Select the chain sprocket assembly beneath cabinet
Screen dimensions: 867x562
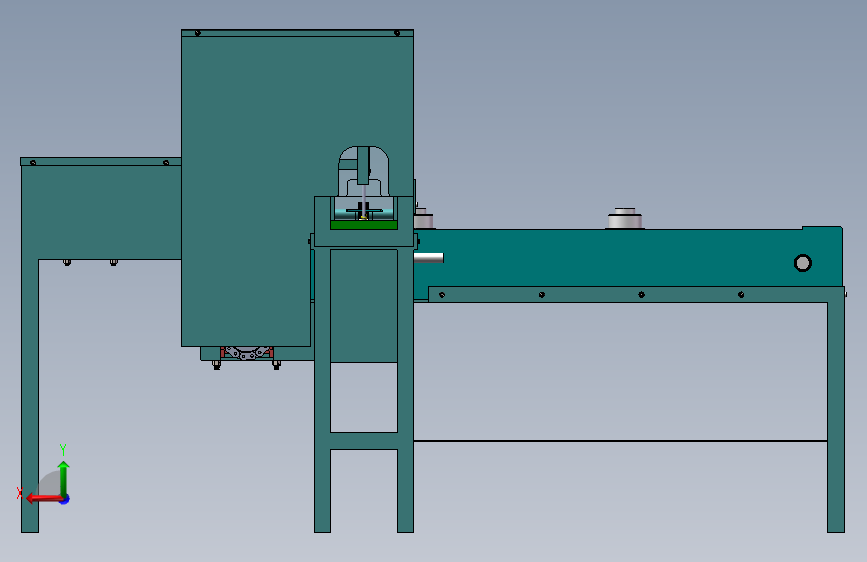click(x=247, y=353)
